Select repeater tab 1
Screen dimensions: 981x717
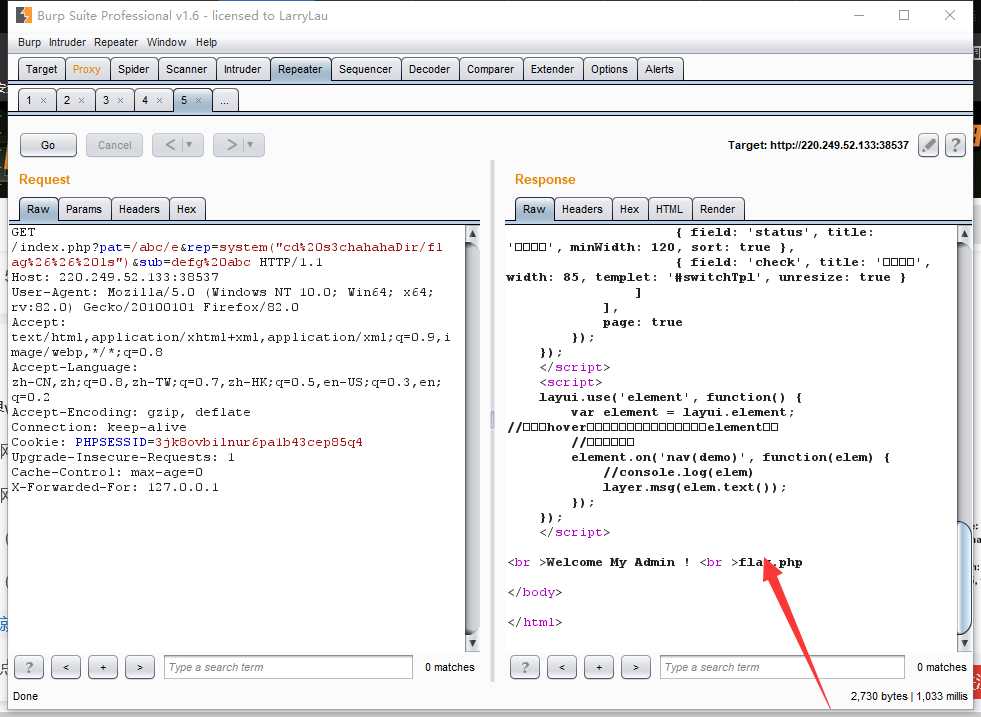pyautogui.click(x=29, y=100)
